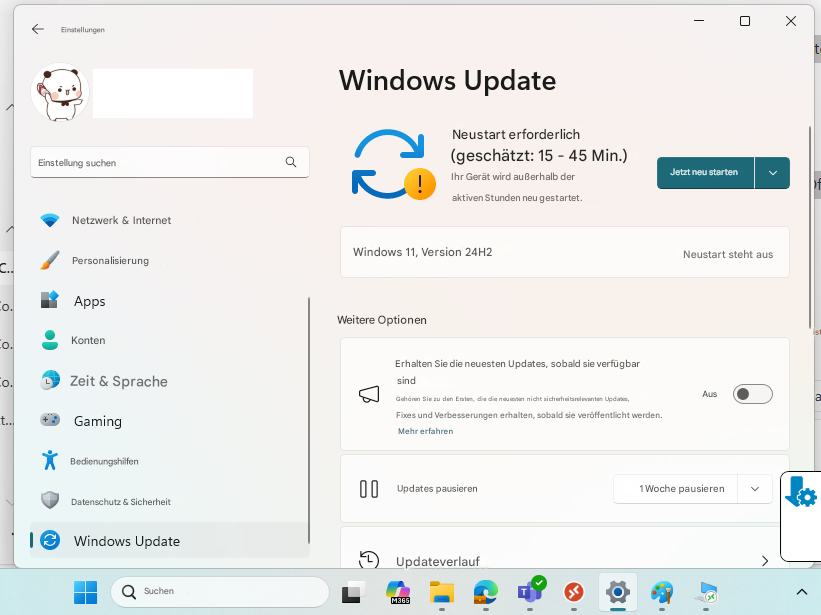Click the Bedienungshilfen accessibility icon
Viewport: 821px width, 615px height.
(x=51, y=461)
